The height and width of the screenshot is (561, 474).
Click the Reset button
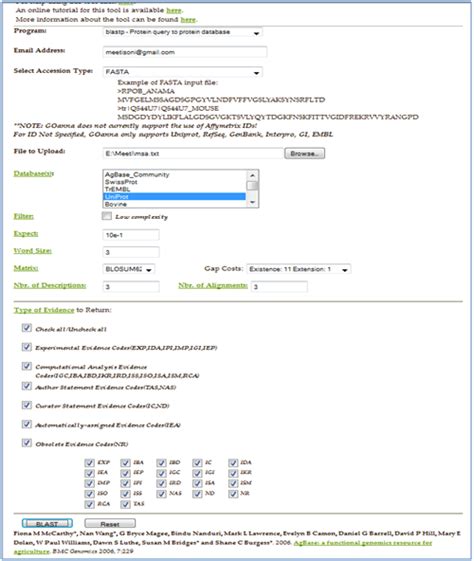(110, 524)
